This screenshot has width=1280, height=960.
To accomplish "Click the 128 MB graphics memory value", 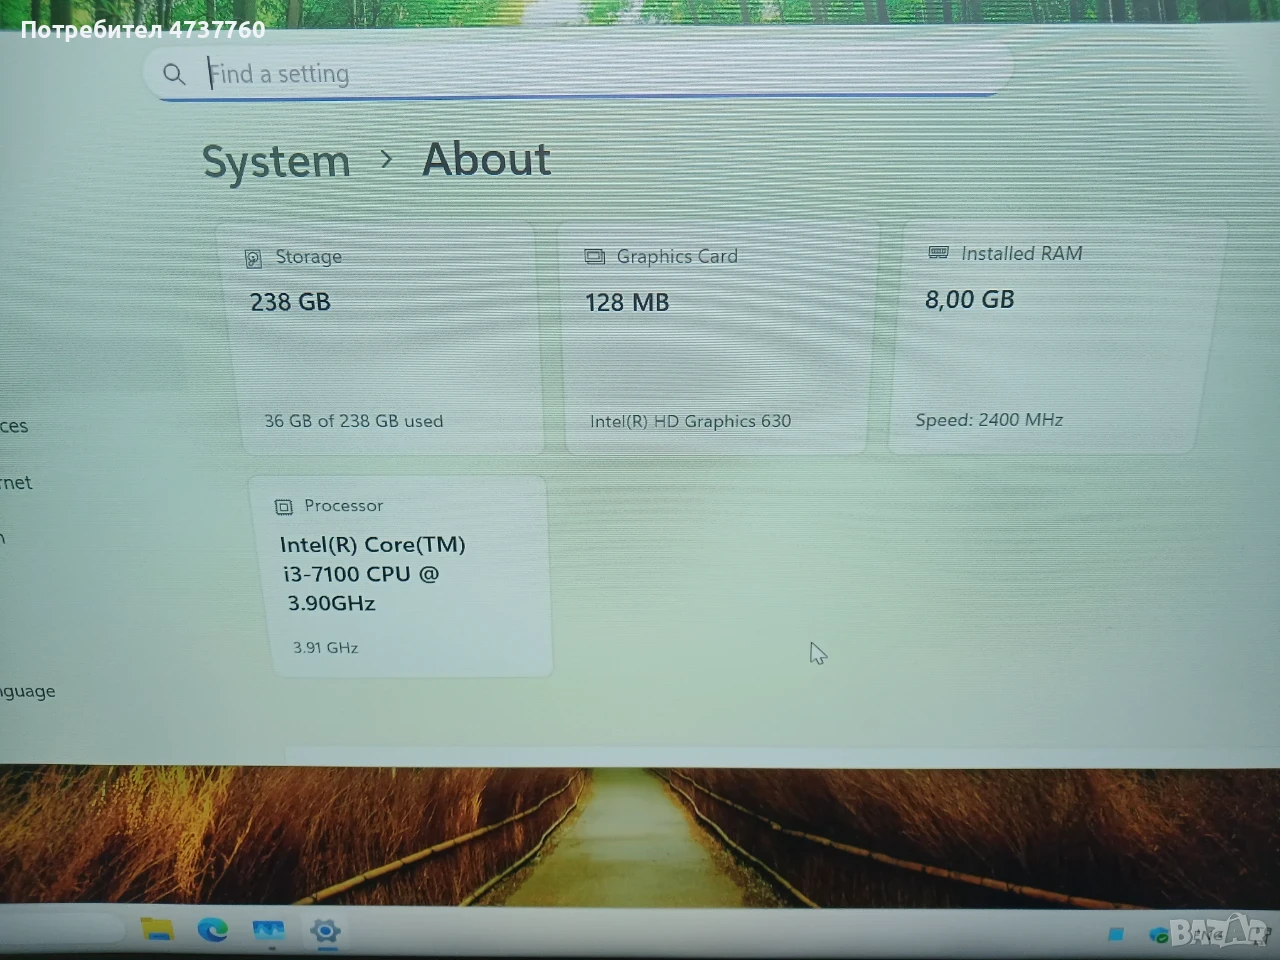I will coord(627,302).
